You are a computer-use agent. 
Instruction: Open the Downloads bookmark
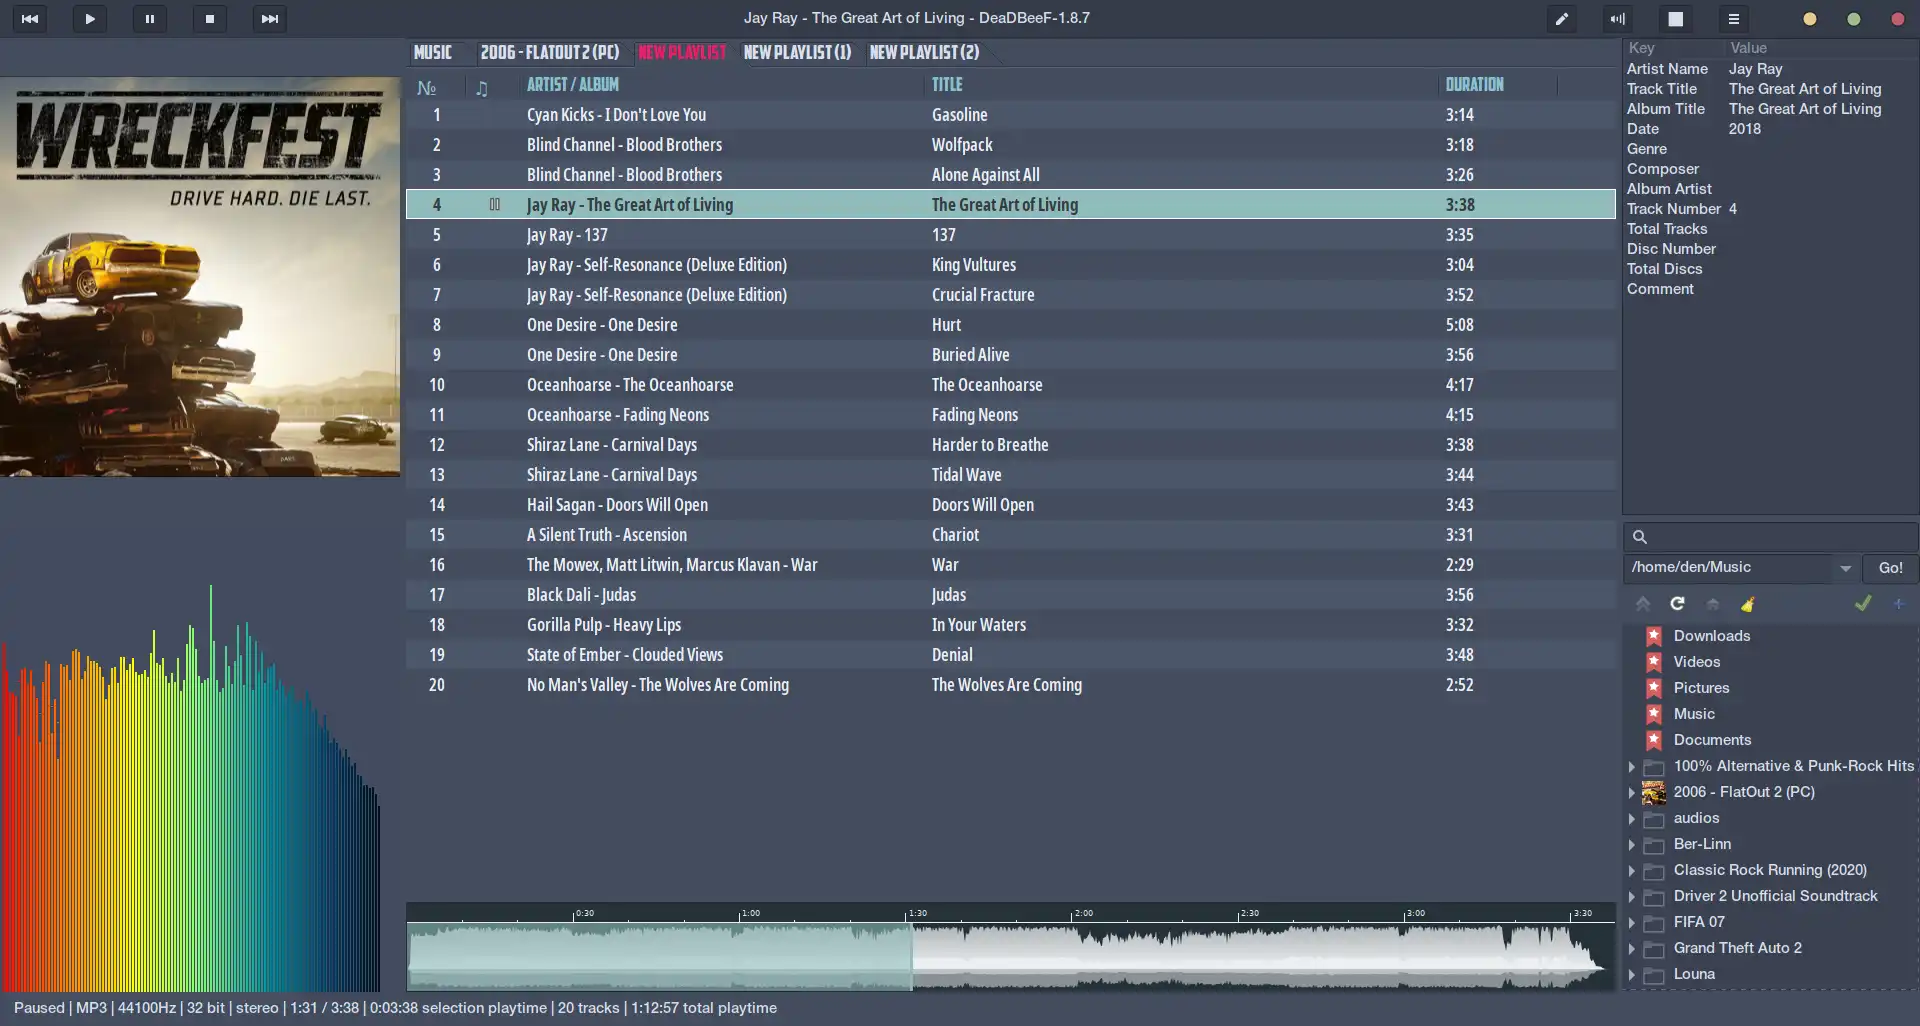(1712, 635)
